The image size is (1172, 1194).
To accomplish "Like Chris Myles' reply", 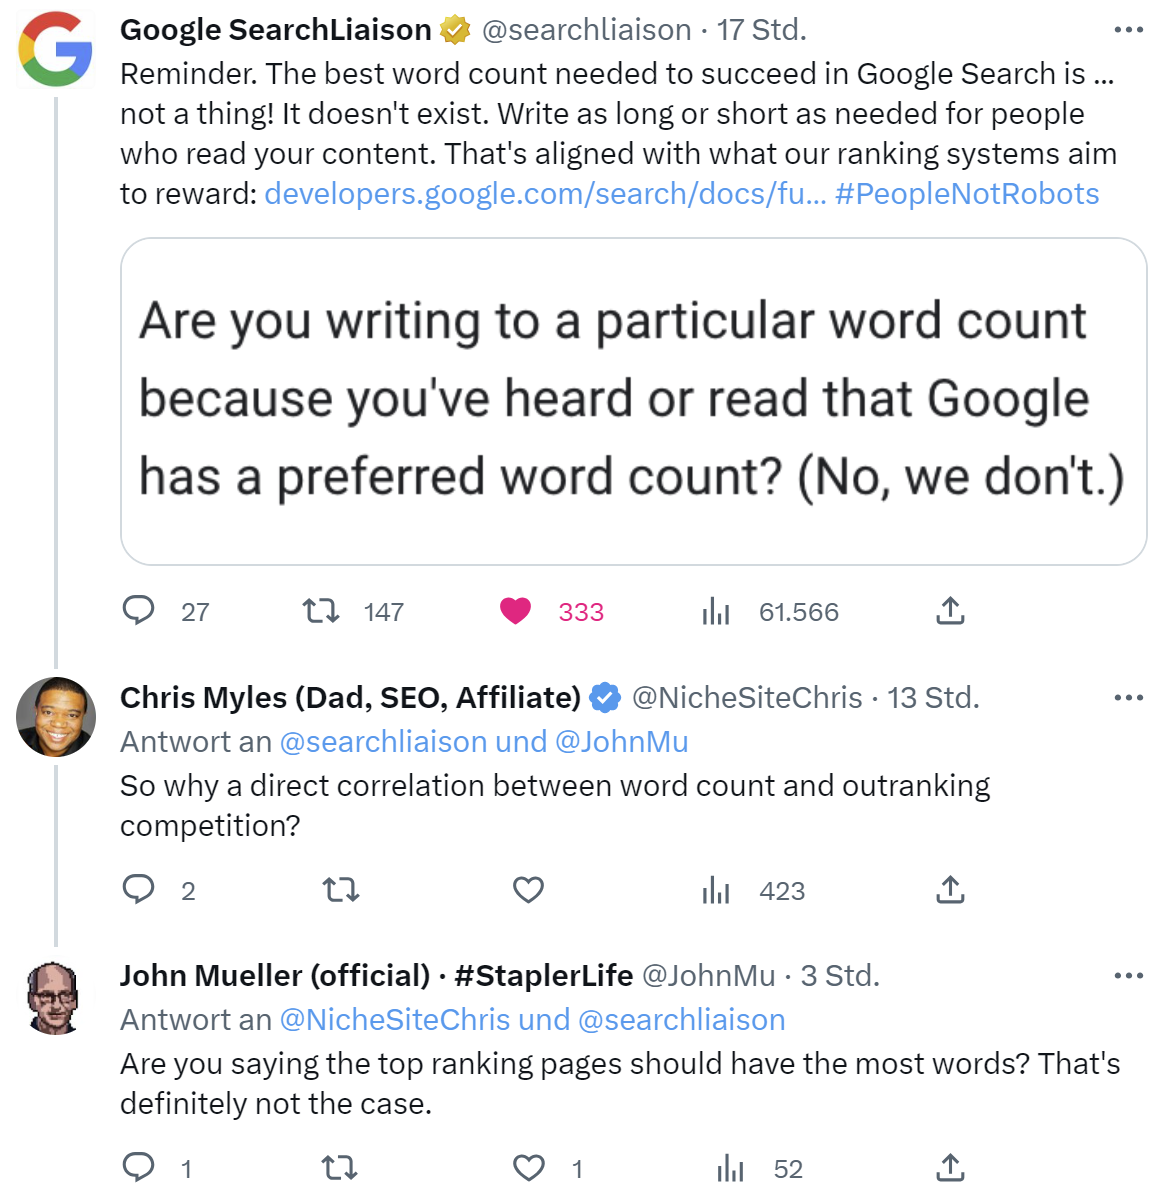I will click(528, 889).
